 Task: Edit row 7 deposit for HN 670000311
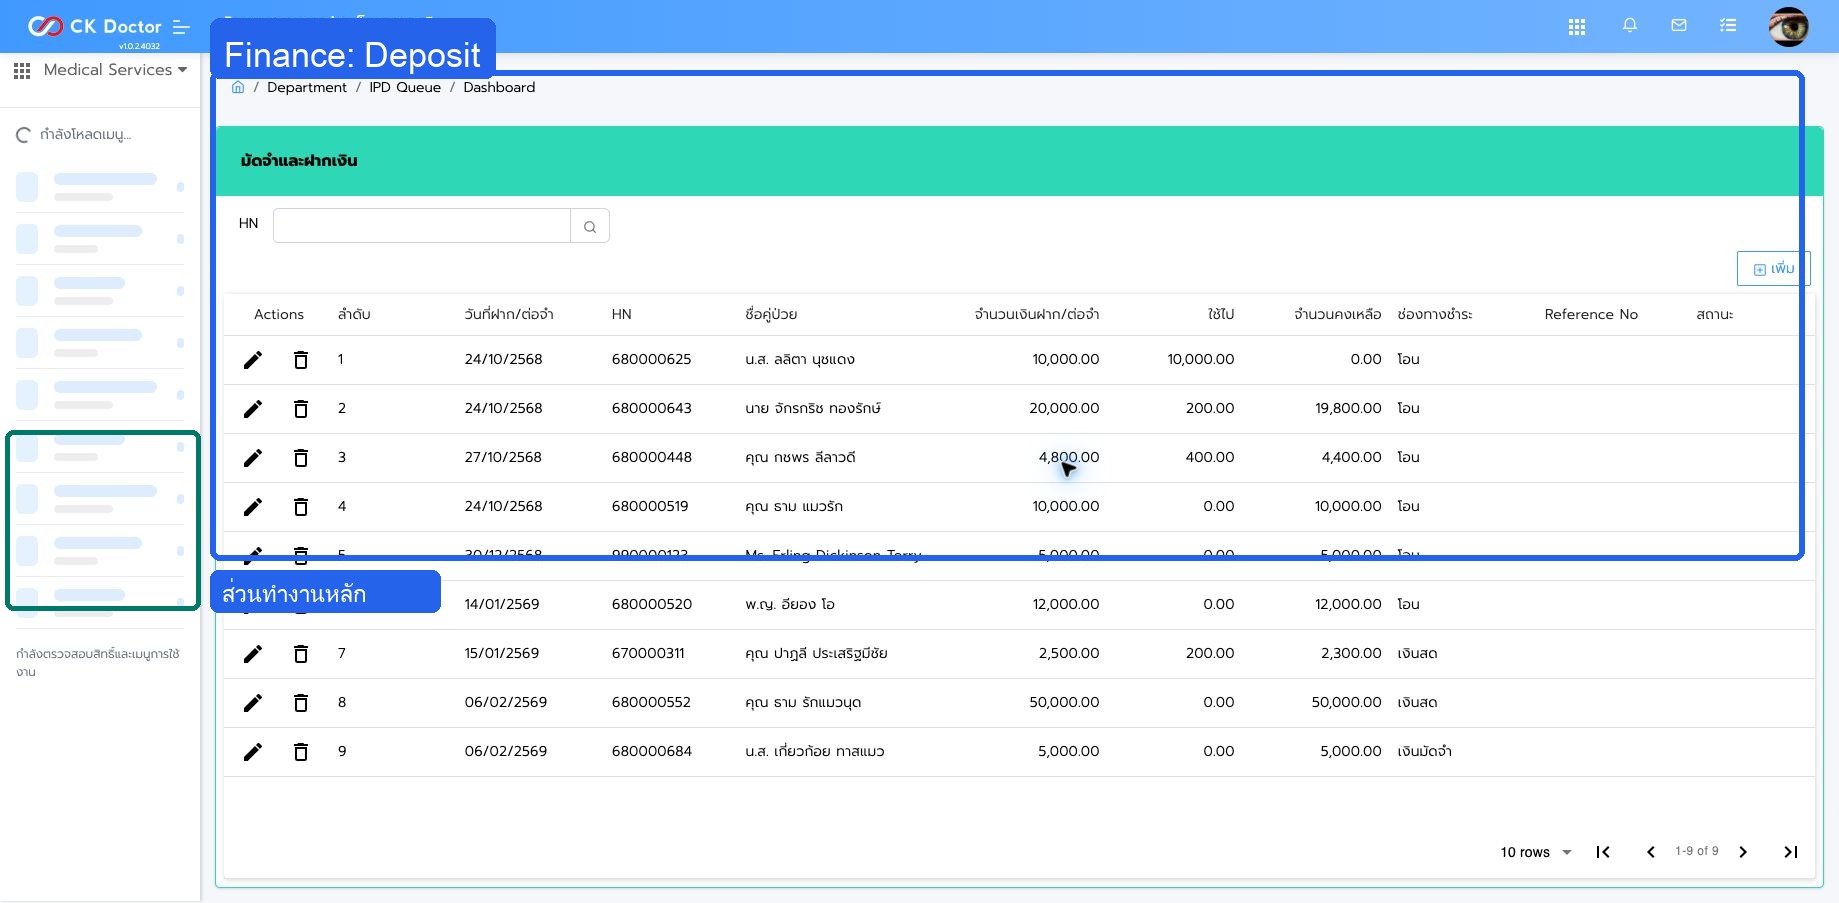[x=253, y=654]
